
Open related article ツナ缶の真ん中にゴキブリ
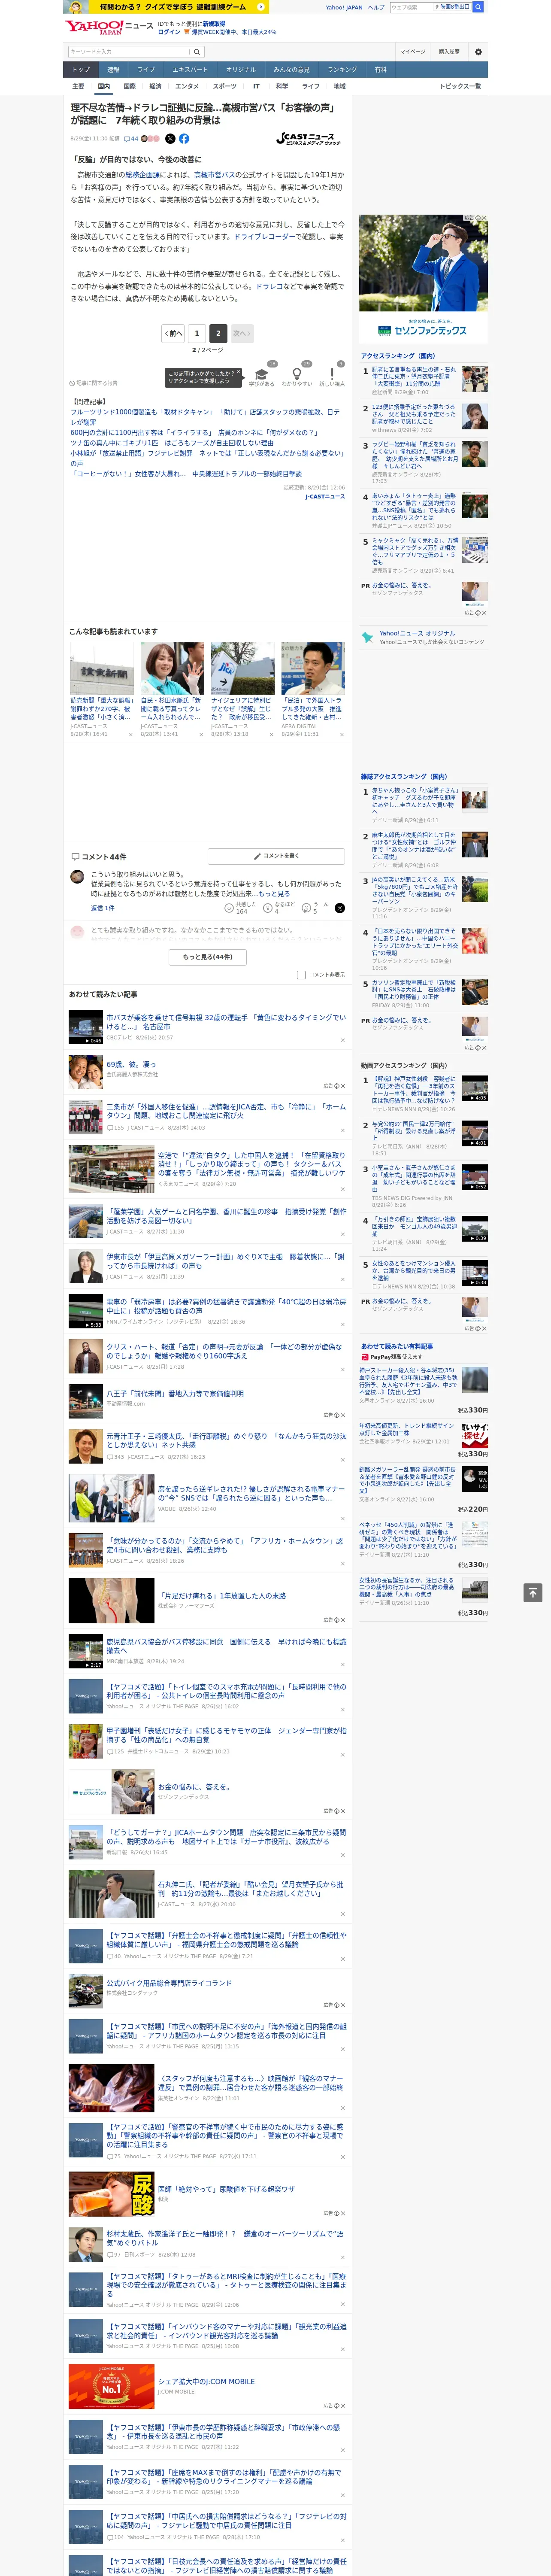click(x=172, y=442)
